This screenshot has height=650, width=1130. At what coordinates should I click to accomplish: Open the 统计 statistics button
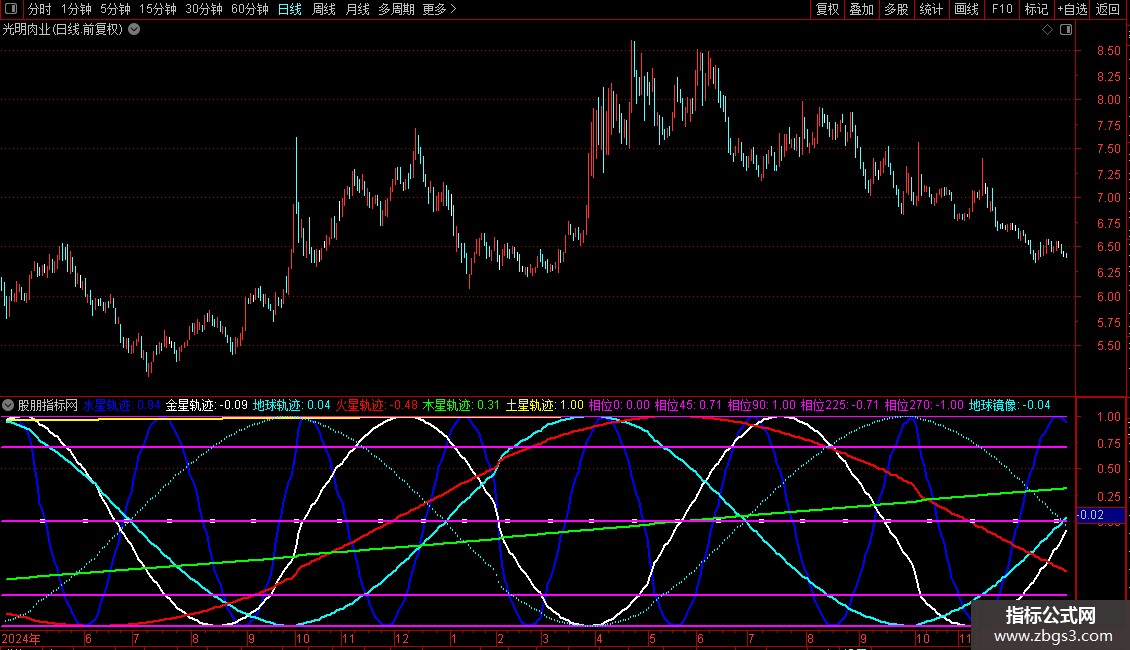[931, 9]
